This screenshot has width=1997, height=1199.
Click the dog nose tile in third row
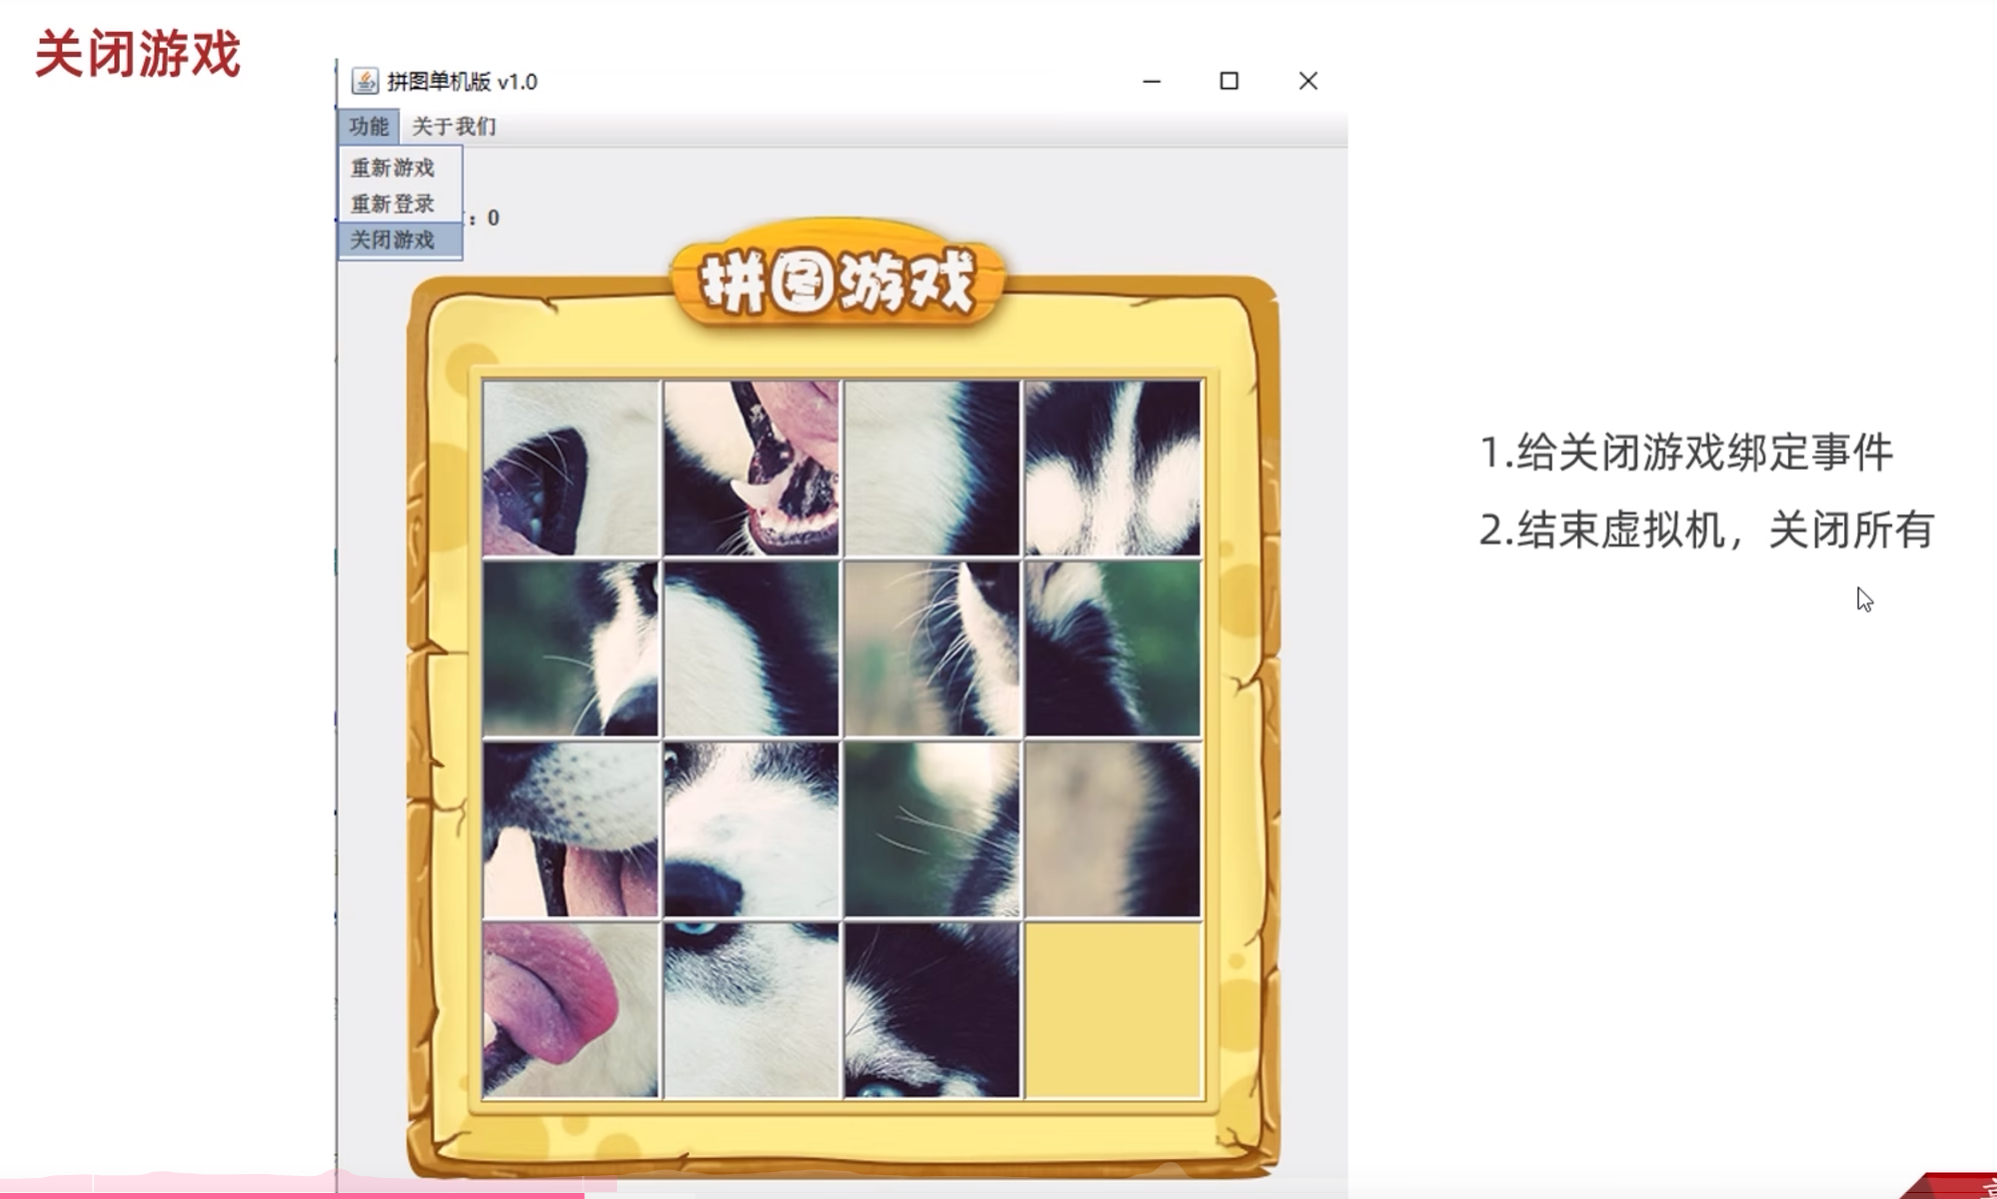[x=751, y=829]
